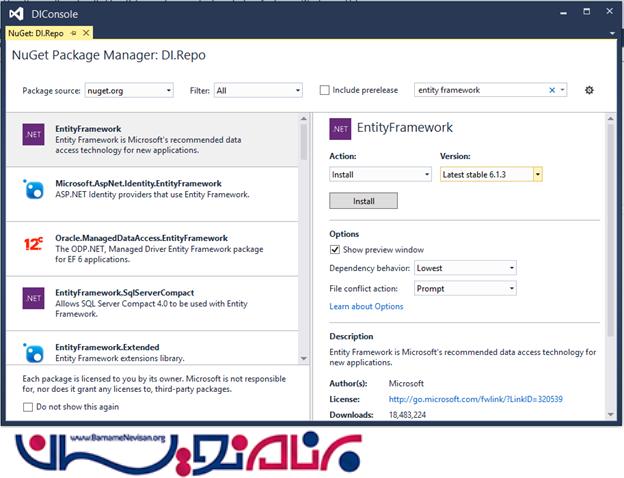The height and width of the screenshot is (478, 624).
Task: Click Microsoft.AspNet.Identity.EntityFramework package icon
Action: [x=34, y=190]
